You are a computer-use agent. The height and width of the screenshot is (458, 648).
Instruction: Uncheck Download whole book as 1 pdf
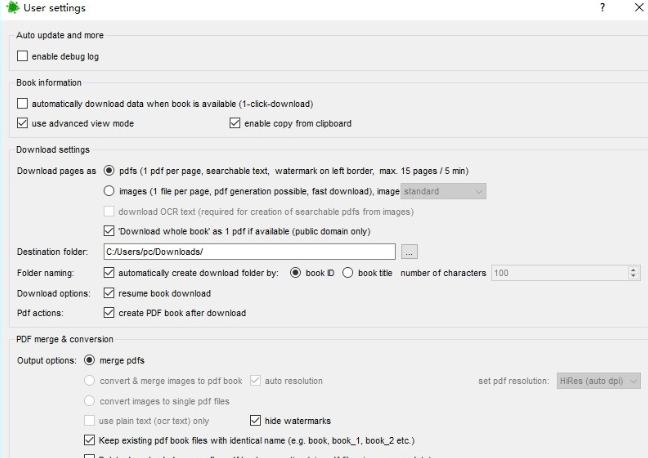pyautogui.click(x=110, y=231)
